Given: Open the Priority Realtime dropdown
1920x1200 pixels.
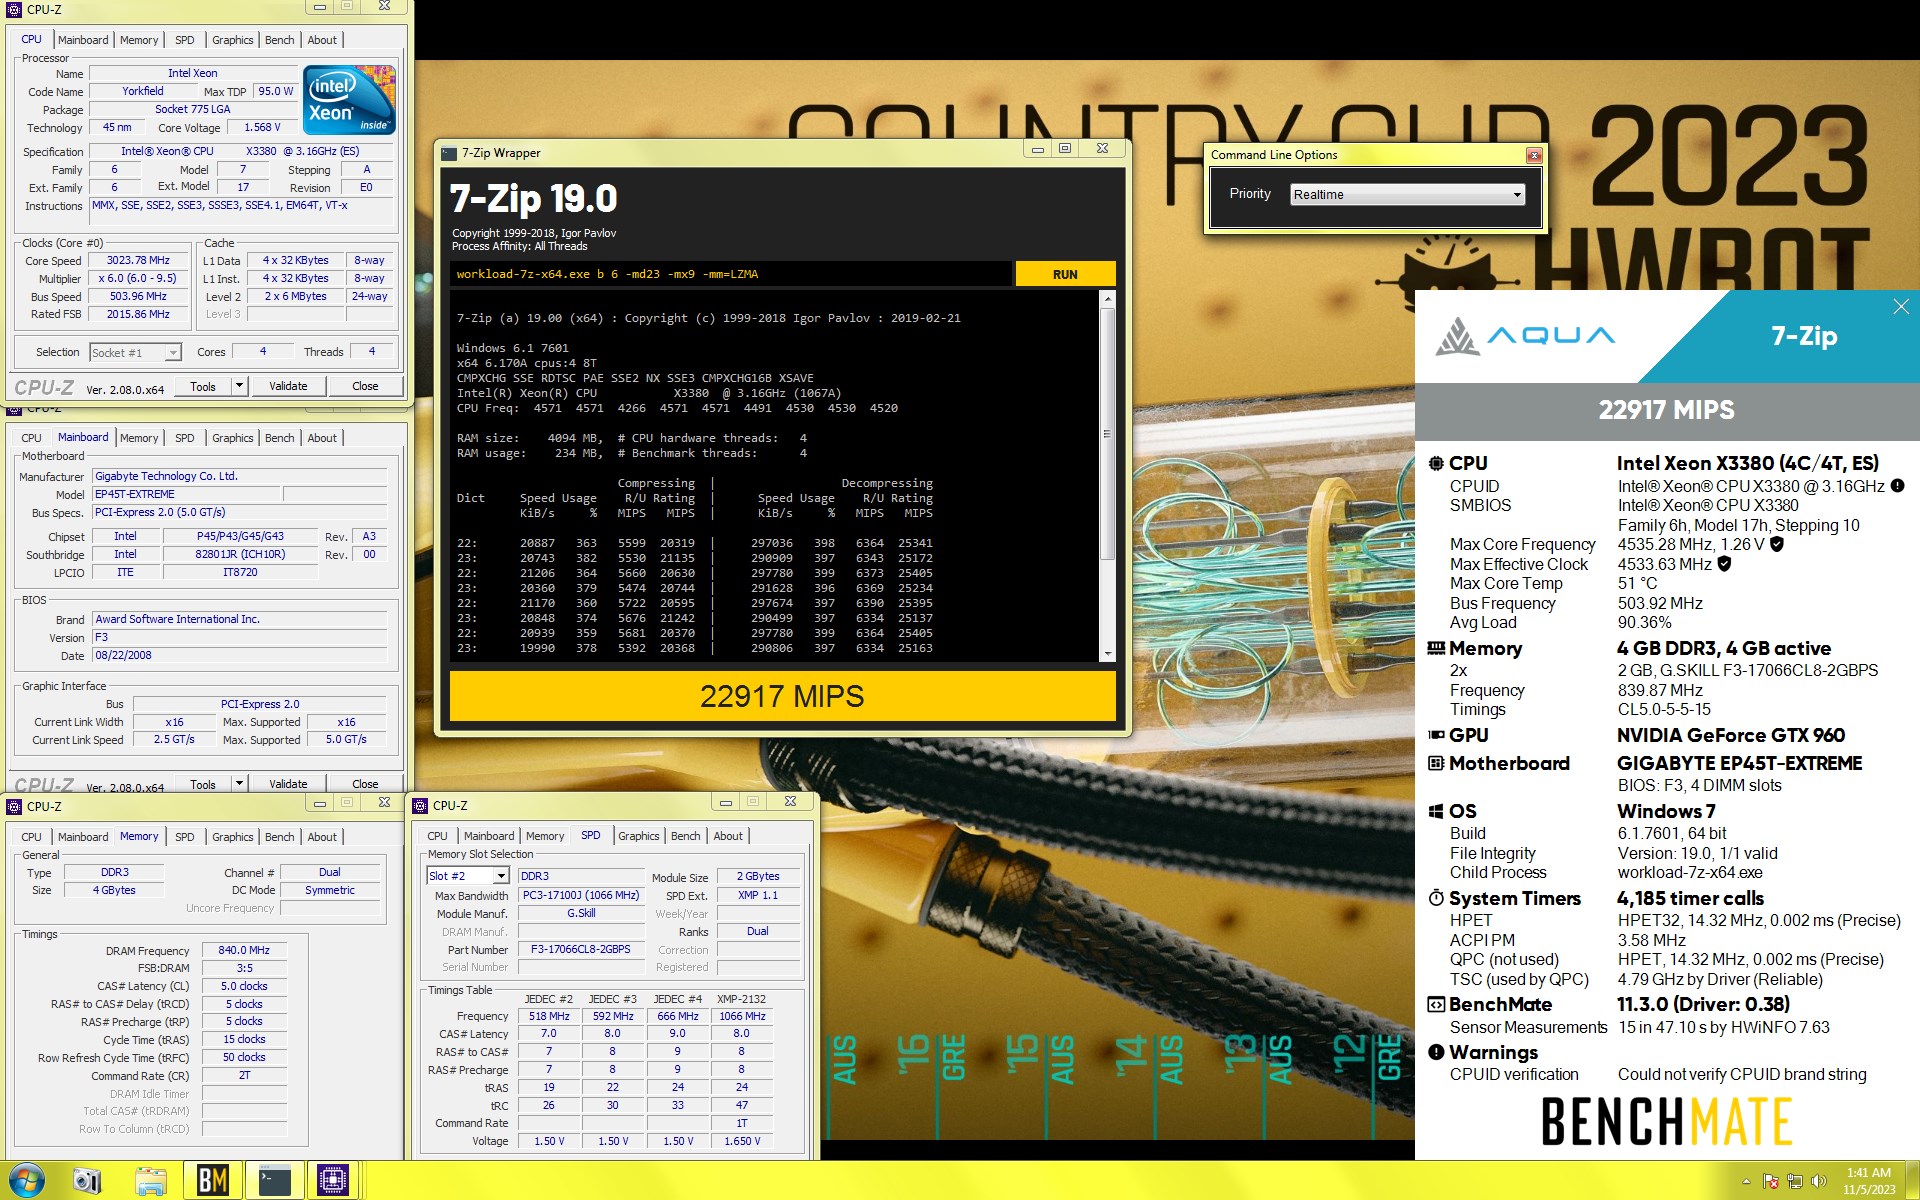Looking at the screenshot, I should point(1407,194).
